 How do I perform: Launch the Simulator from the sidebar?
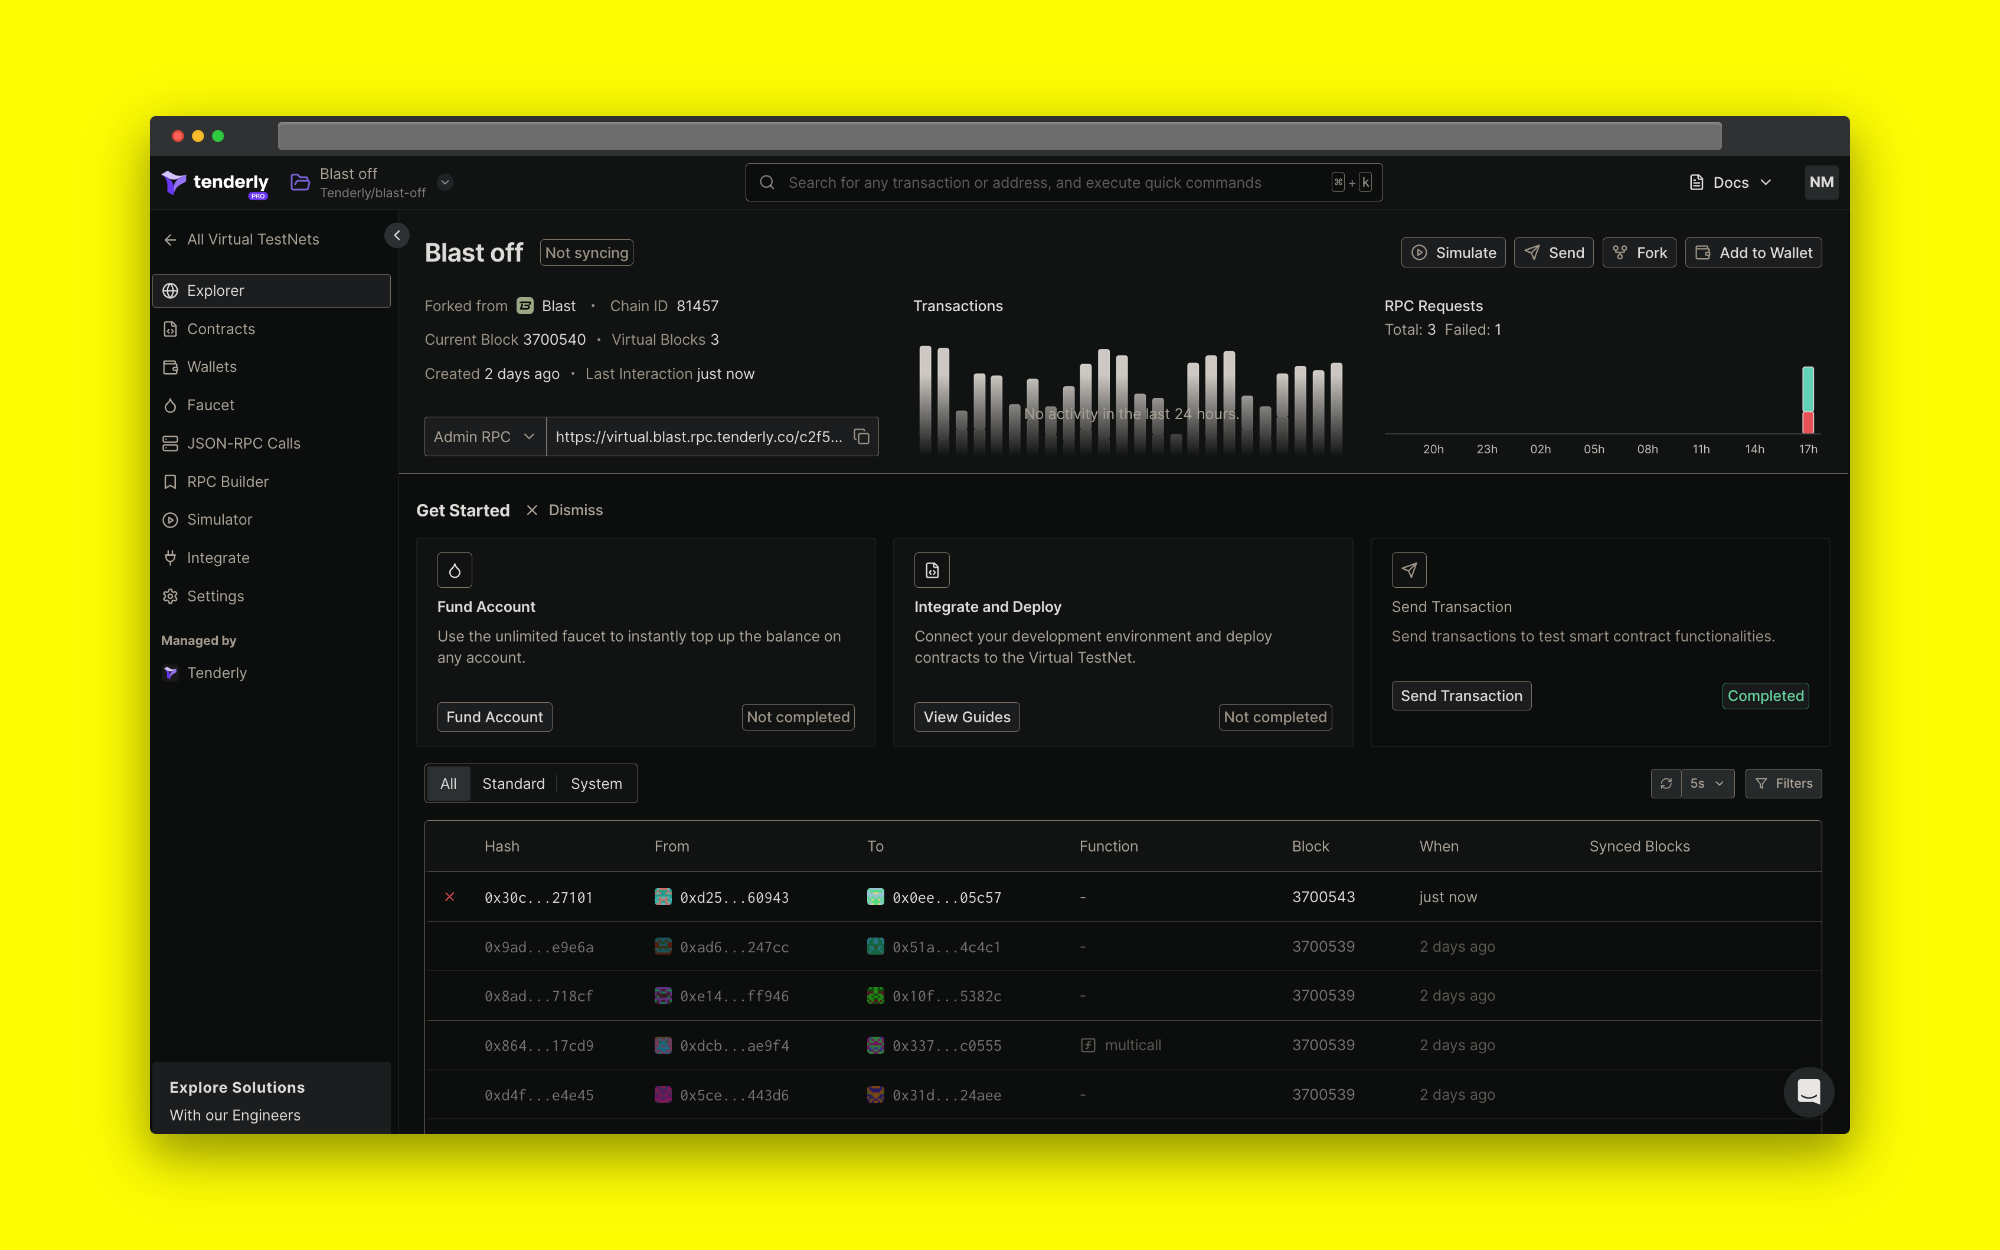pos(219,519)
